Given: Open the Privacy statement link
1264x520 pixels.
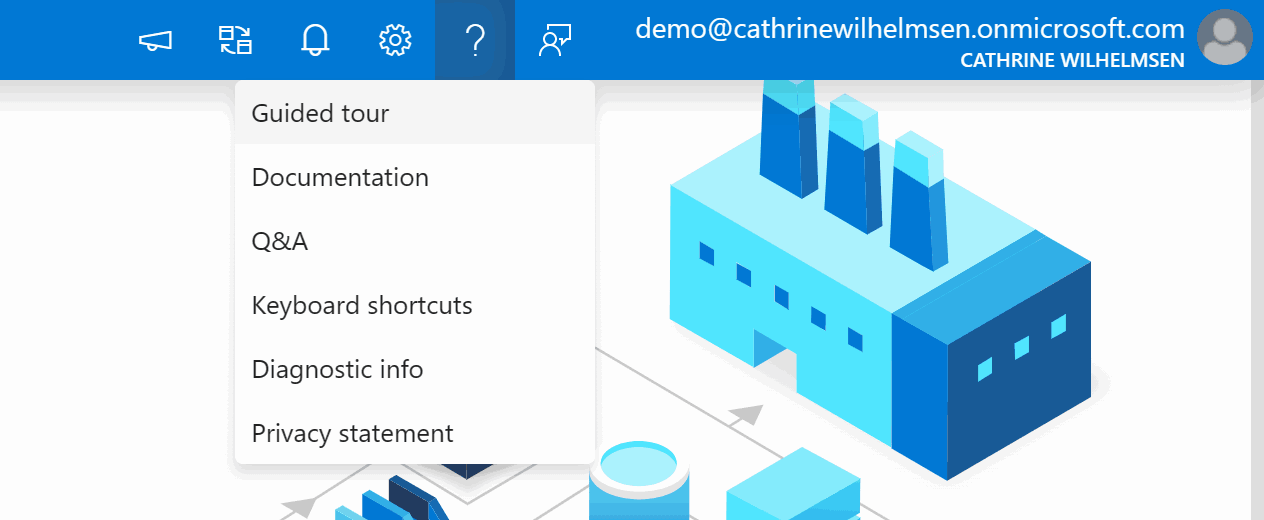Looking at the screenshot, I should pyautogui.click(x=352, y=433).
